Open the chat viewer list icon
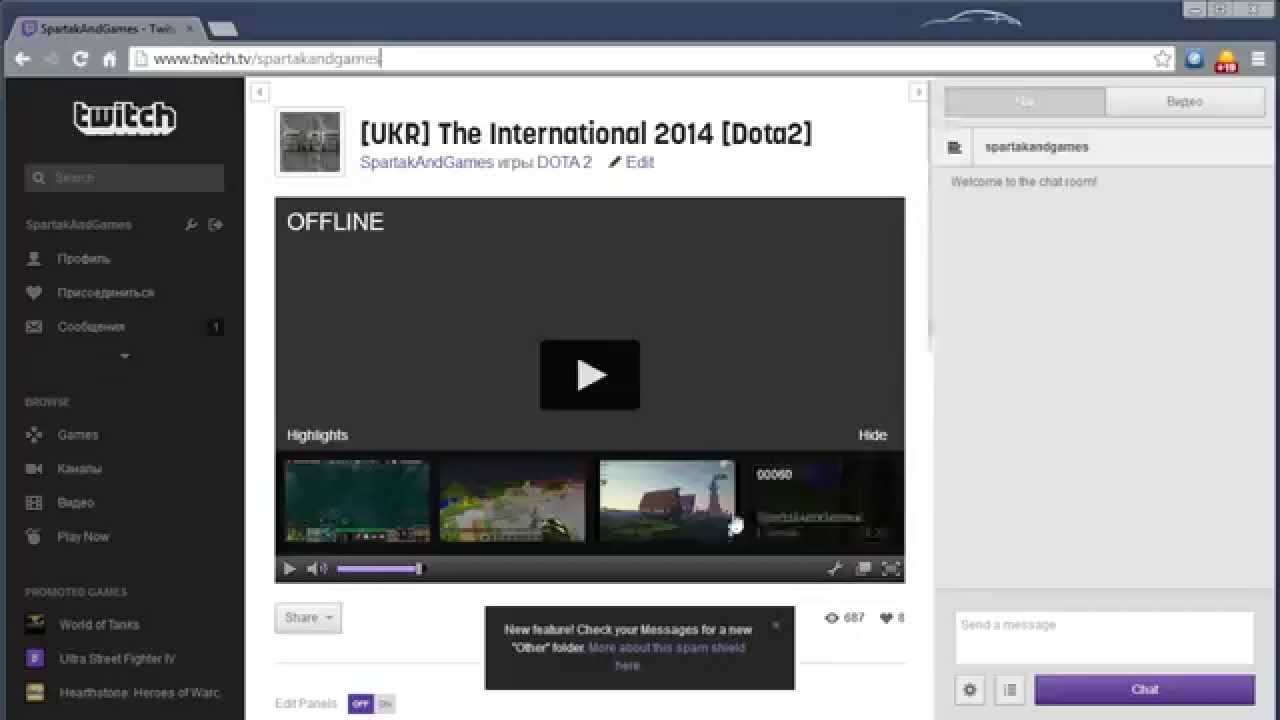Screen dimensions: 1280x720 click(1010, 690)
